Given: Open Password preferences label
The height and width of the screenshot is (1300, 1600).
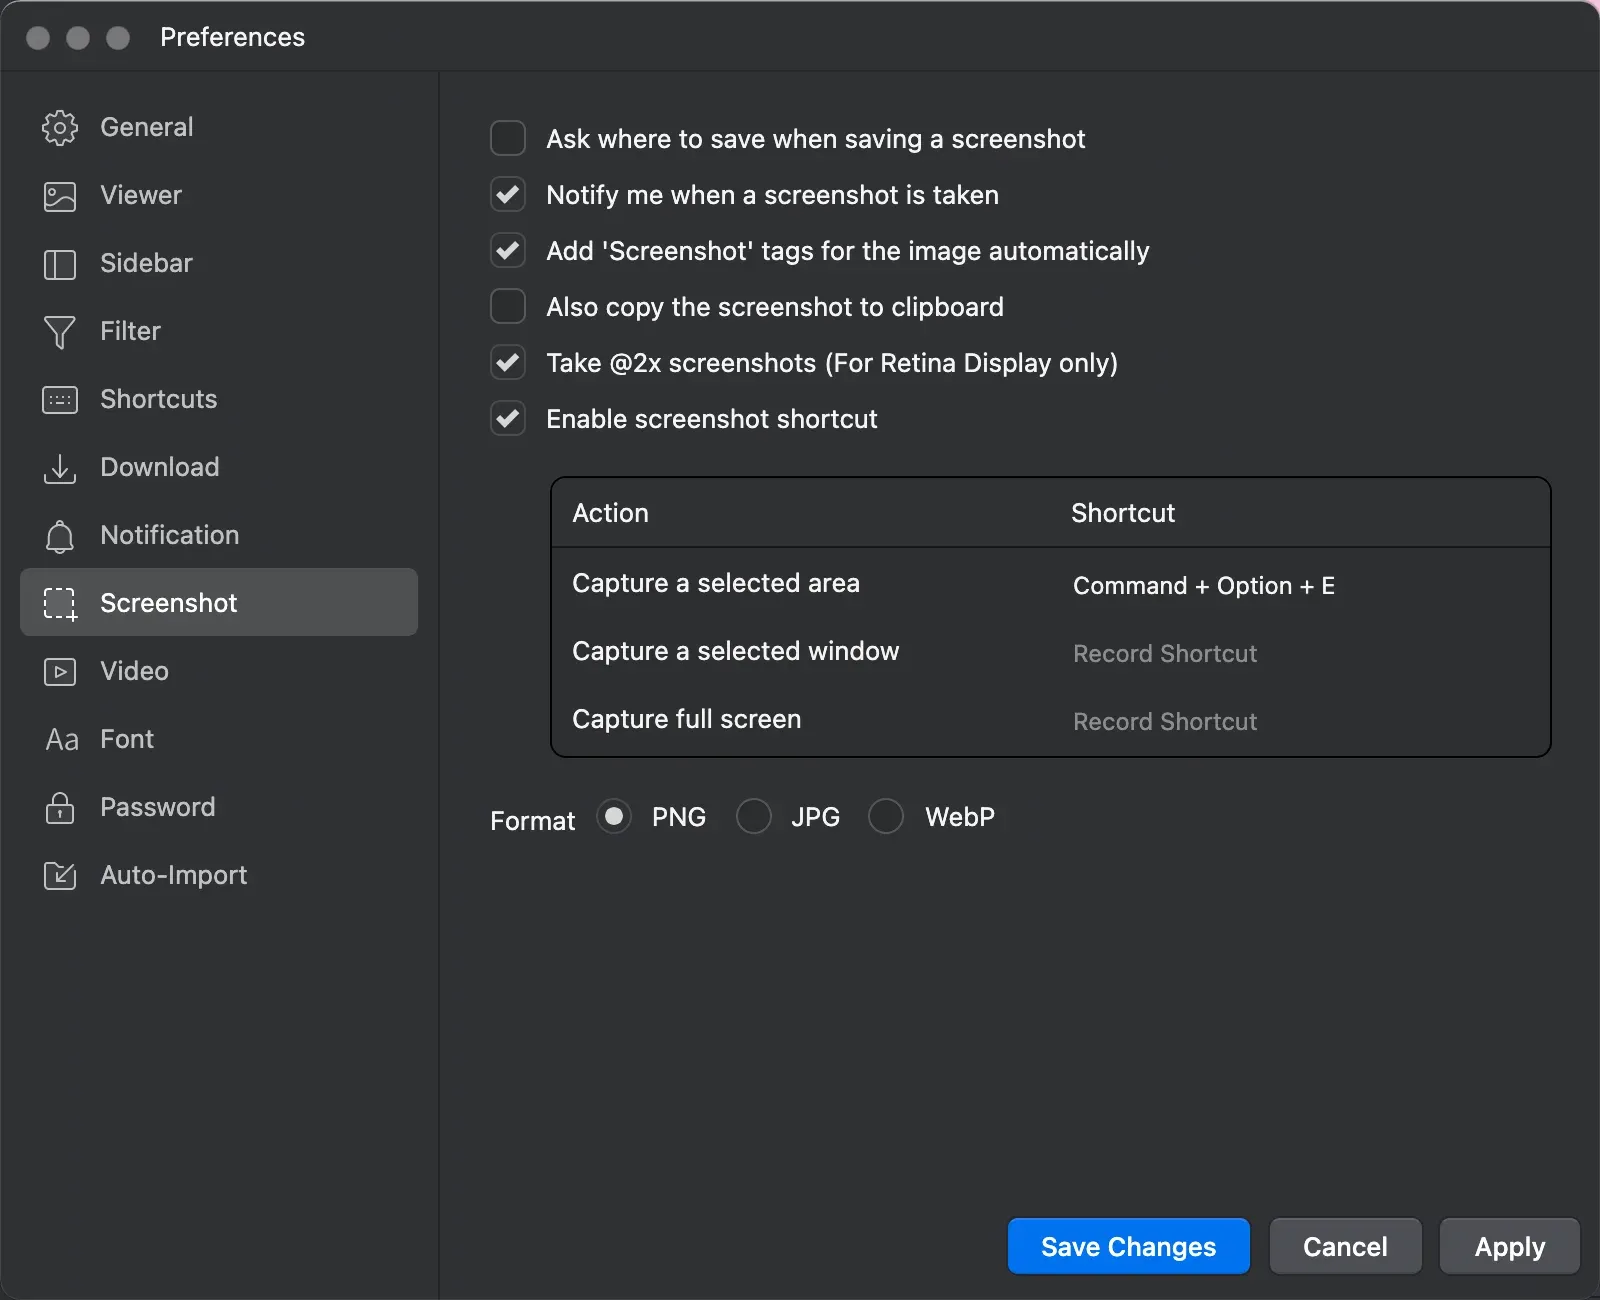Looking at the screenshot, I should pos(158,807).
